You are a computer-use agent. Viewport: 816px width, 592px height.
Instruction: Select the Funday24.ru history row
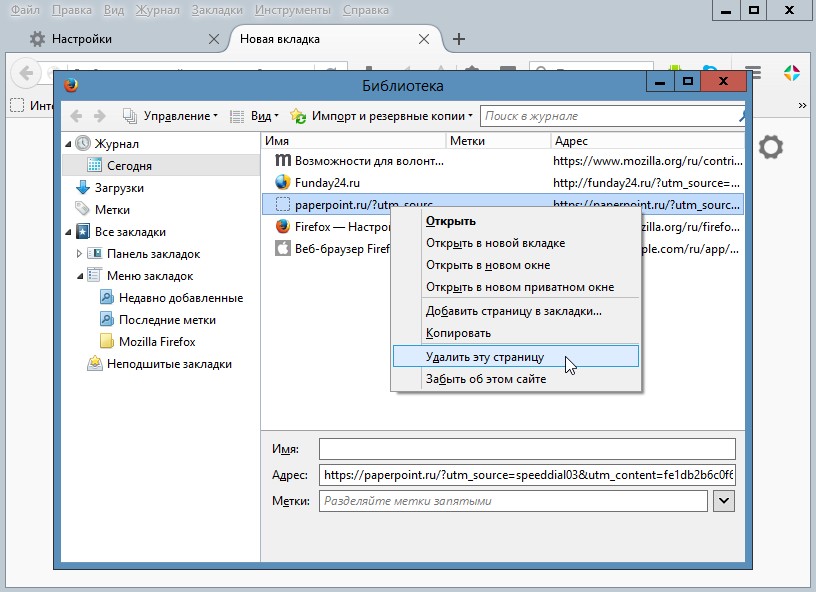coord(503,183)
